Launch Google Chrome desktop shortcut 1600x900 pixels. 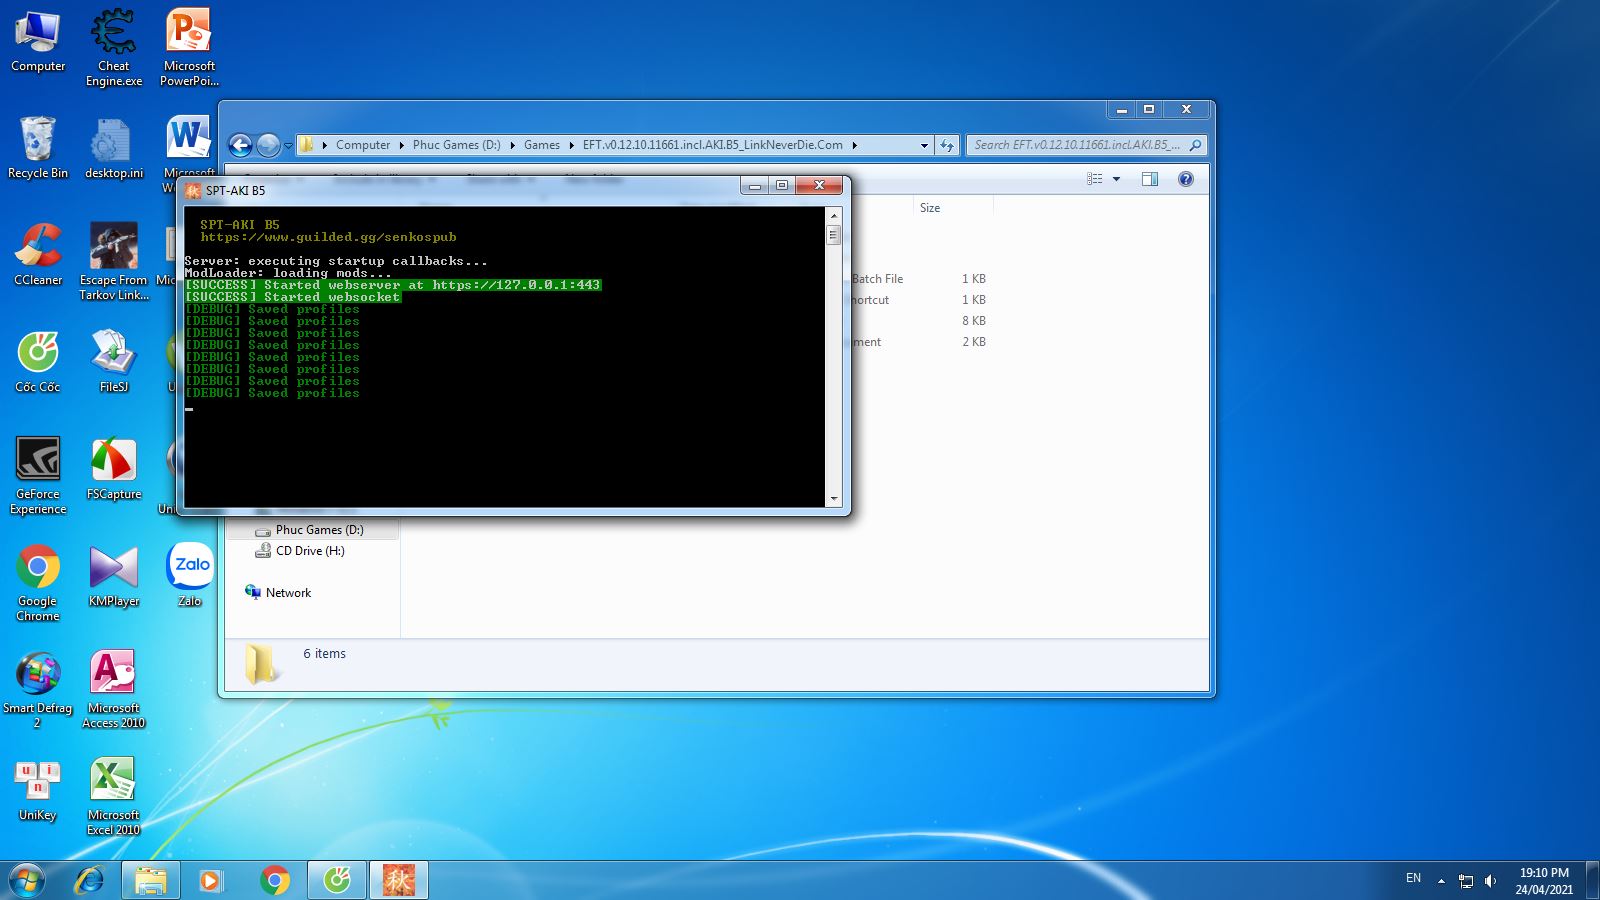click(38, 584)
